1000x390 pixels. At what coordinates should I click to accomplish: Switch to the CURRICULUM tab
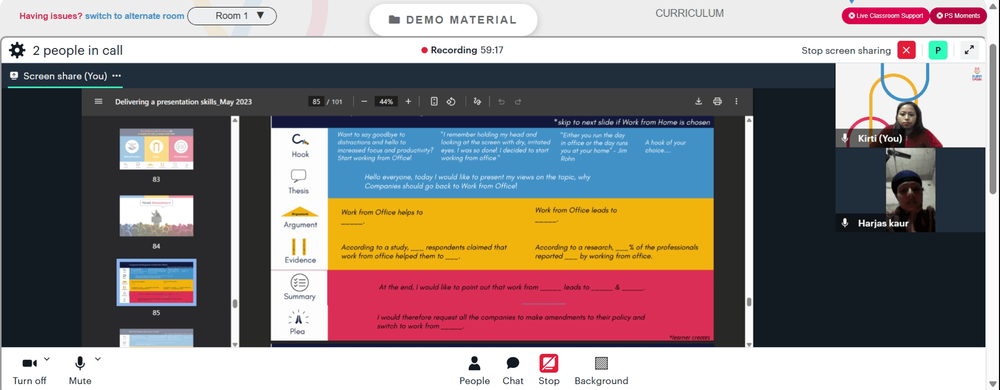pyautogui.click(x=689, y=13)
